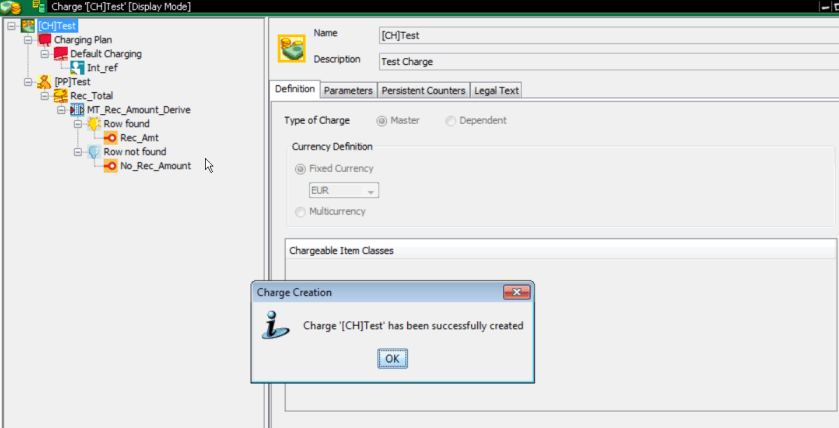This screenshot has width=839, height=428.
Task: Open the Legal Text tab
Action: point(497,90)
